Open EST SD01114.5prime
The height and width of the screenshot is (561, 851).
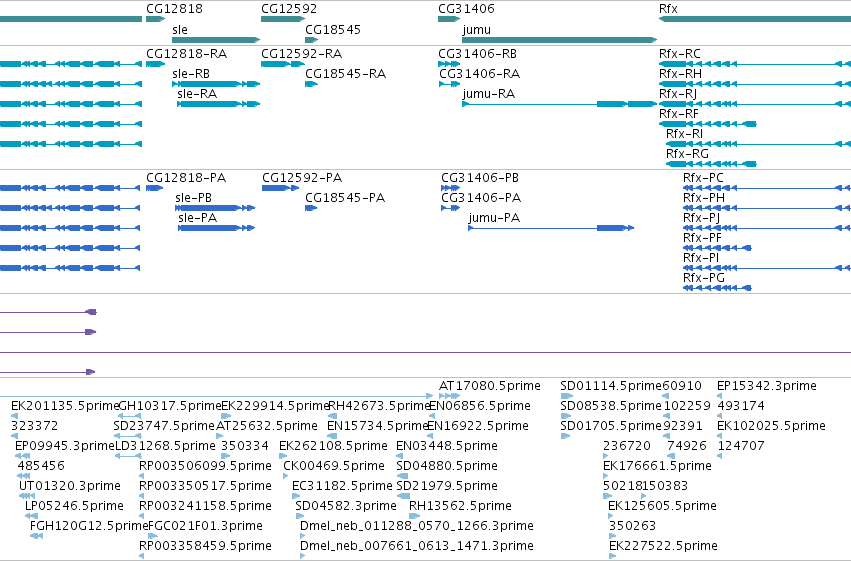[x=611, y=386]
